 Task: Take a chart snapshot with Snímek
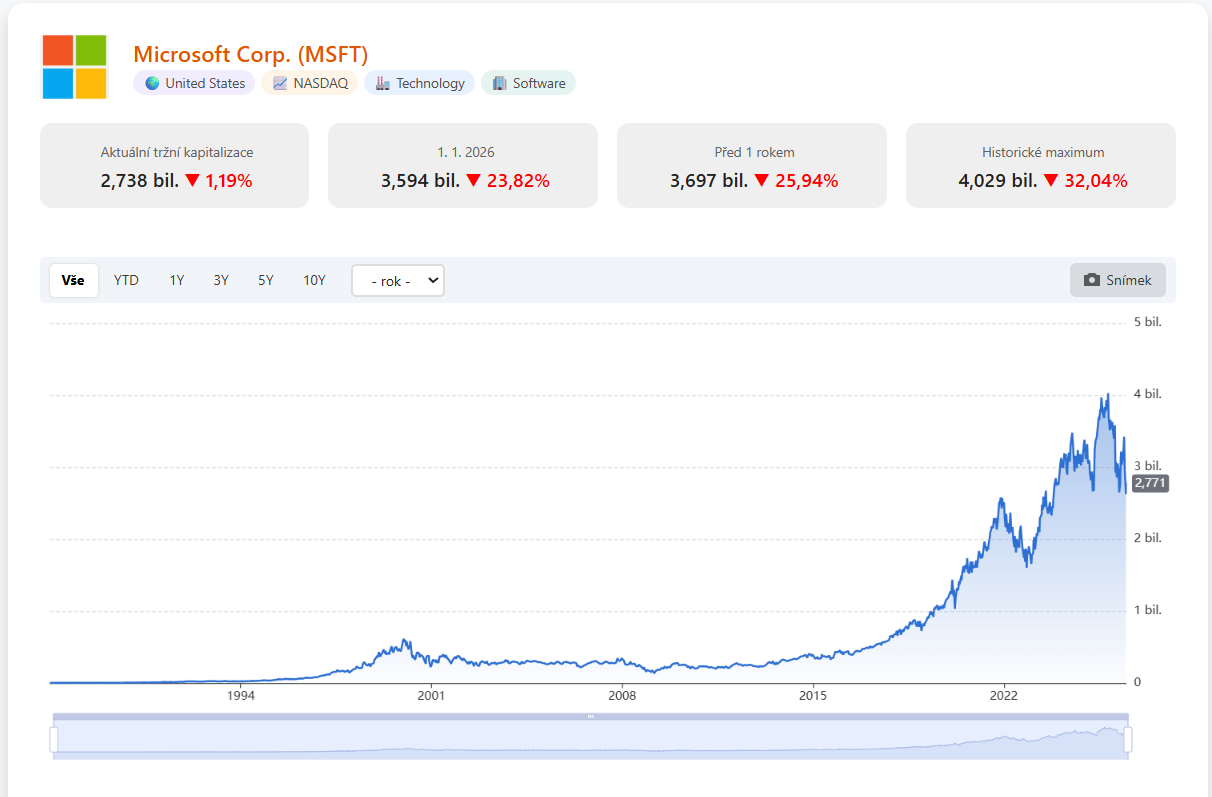(x=1118, y=280)
